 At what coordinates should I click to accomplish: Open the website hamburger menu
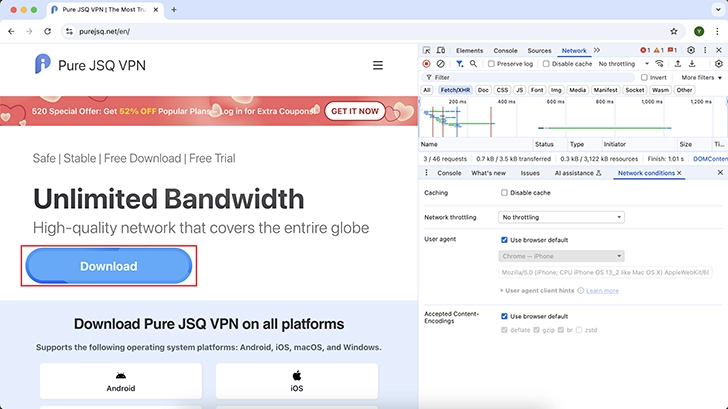[x=378, y=65]
